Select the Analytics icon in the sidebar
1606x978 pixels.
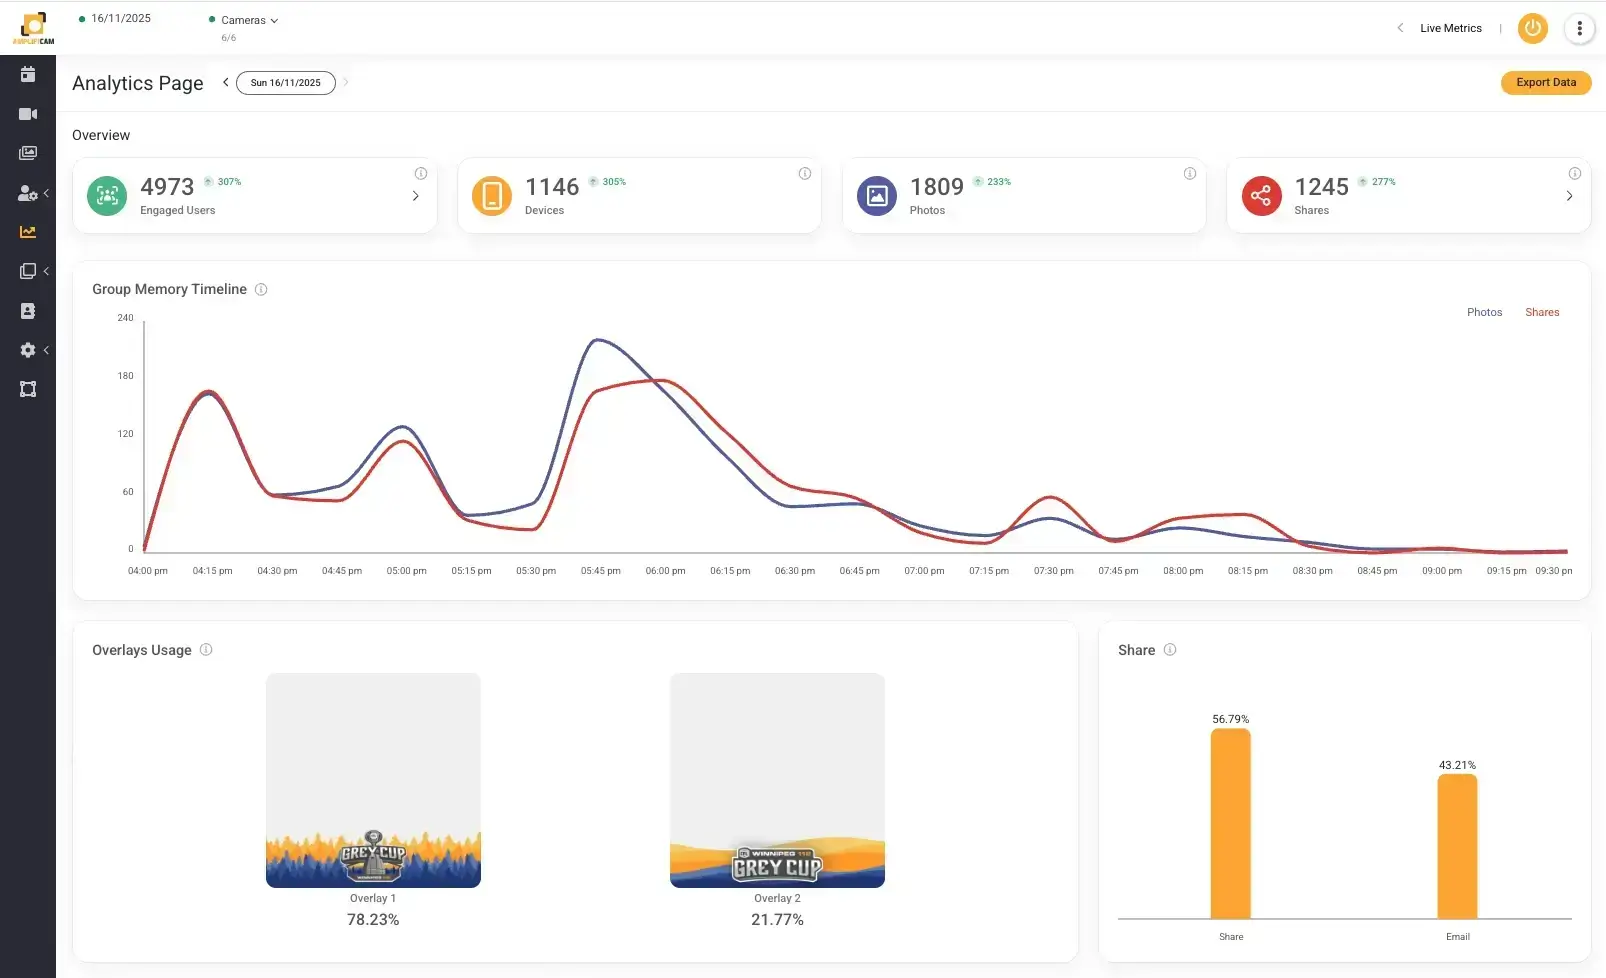pos(28,231)
